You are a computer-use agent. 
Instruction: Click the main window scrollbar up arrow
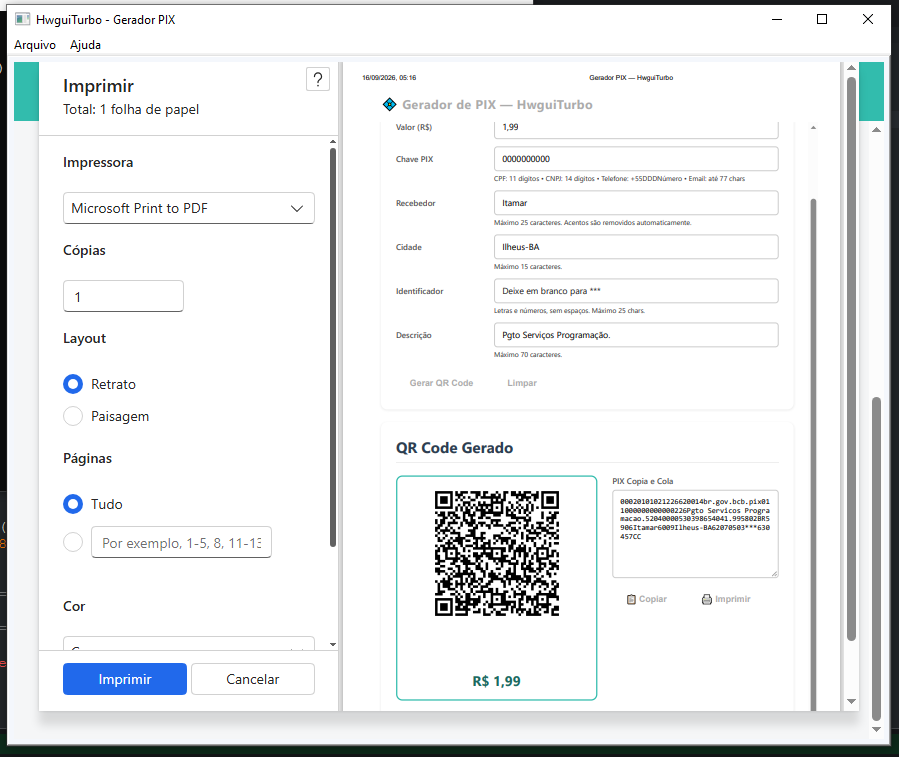(x=877, y=130)
